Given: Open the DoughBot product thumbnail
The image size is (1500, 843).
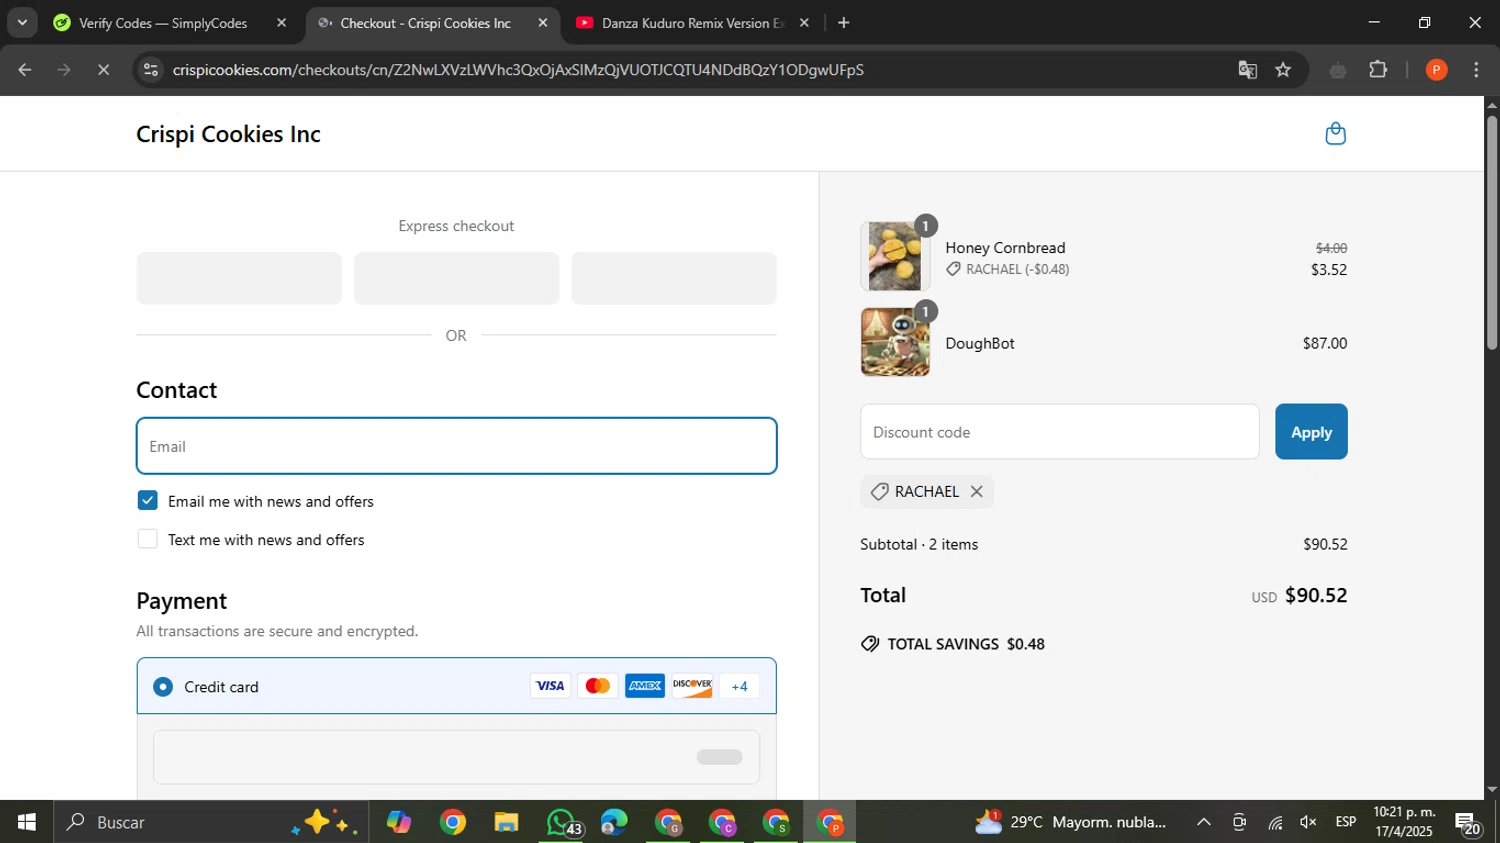Looking at the screenshot, I should click(x=895, y=342).
